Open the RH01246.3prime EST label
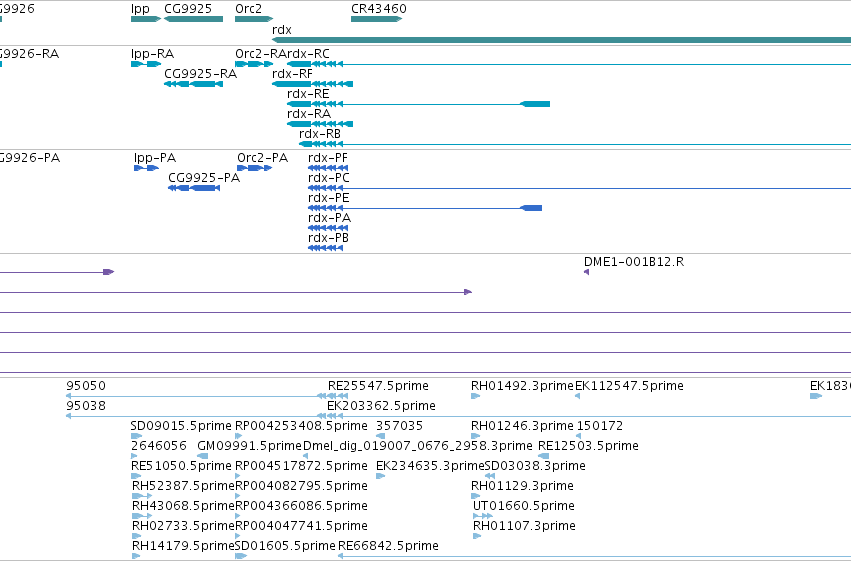This screenshot has height=561, width=851. pyautogui.click(x=522, y=426)
